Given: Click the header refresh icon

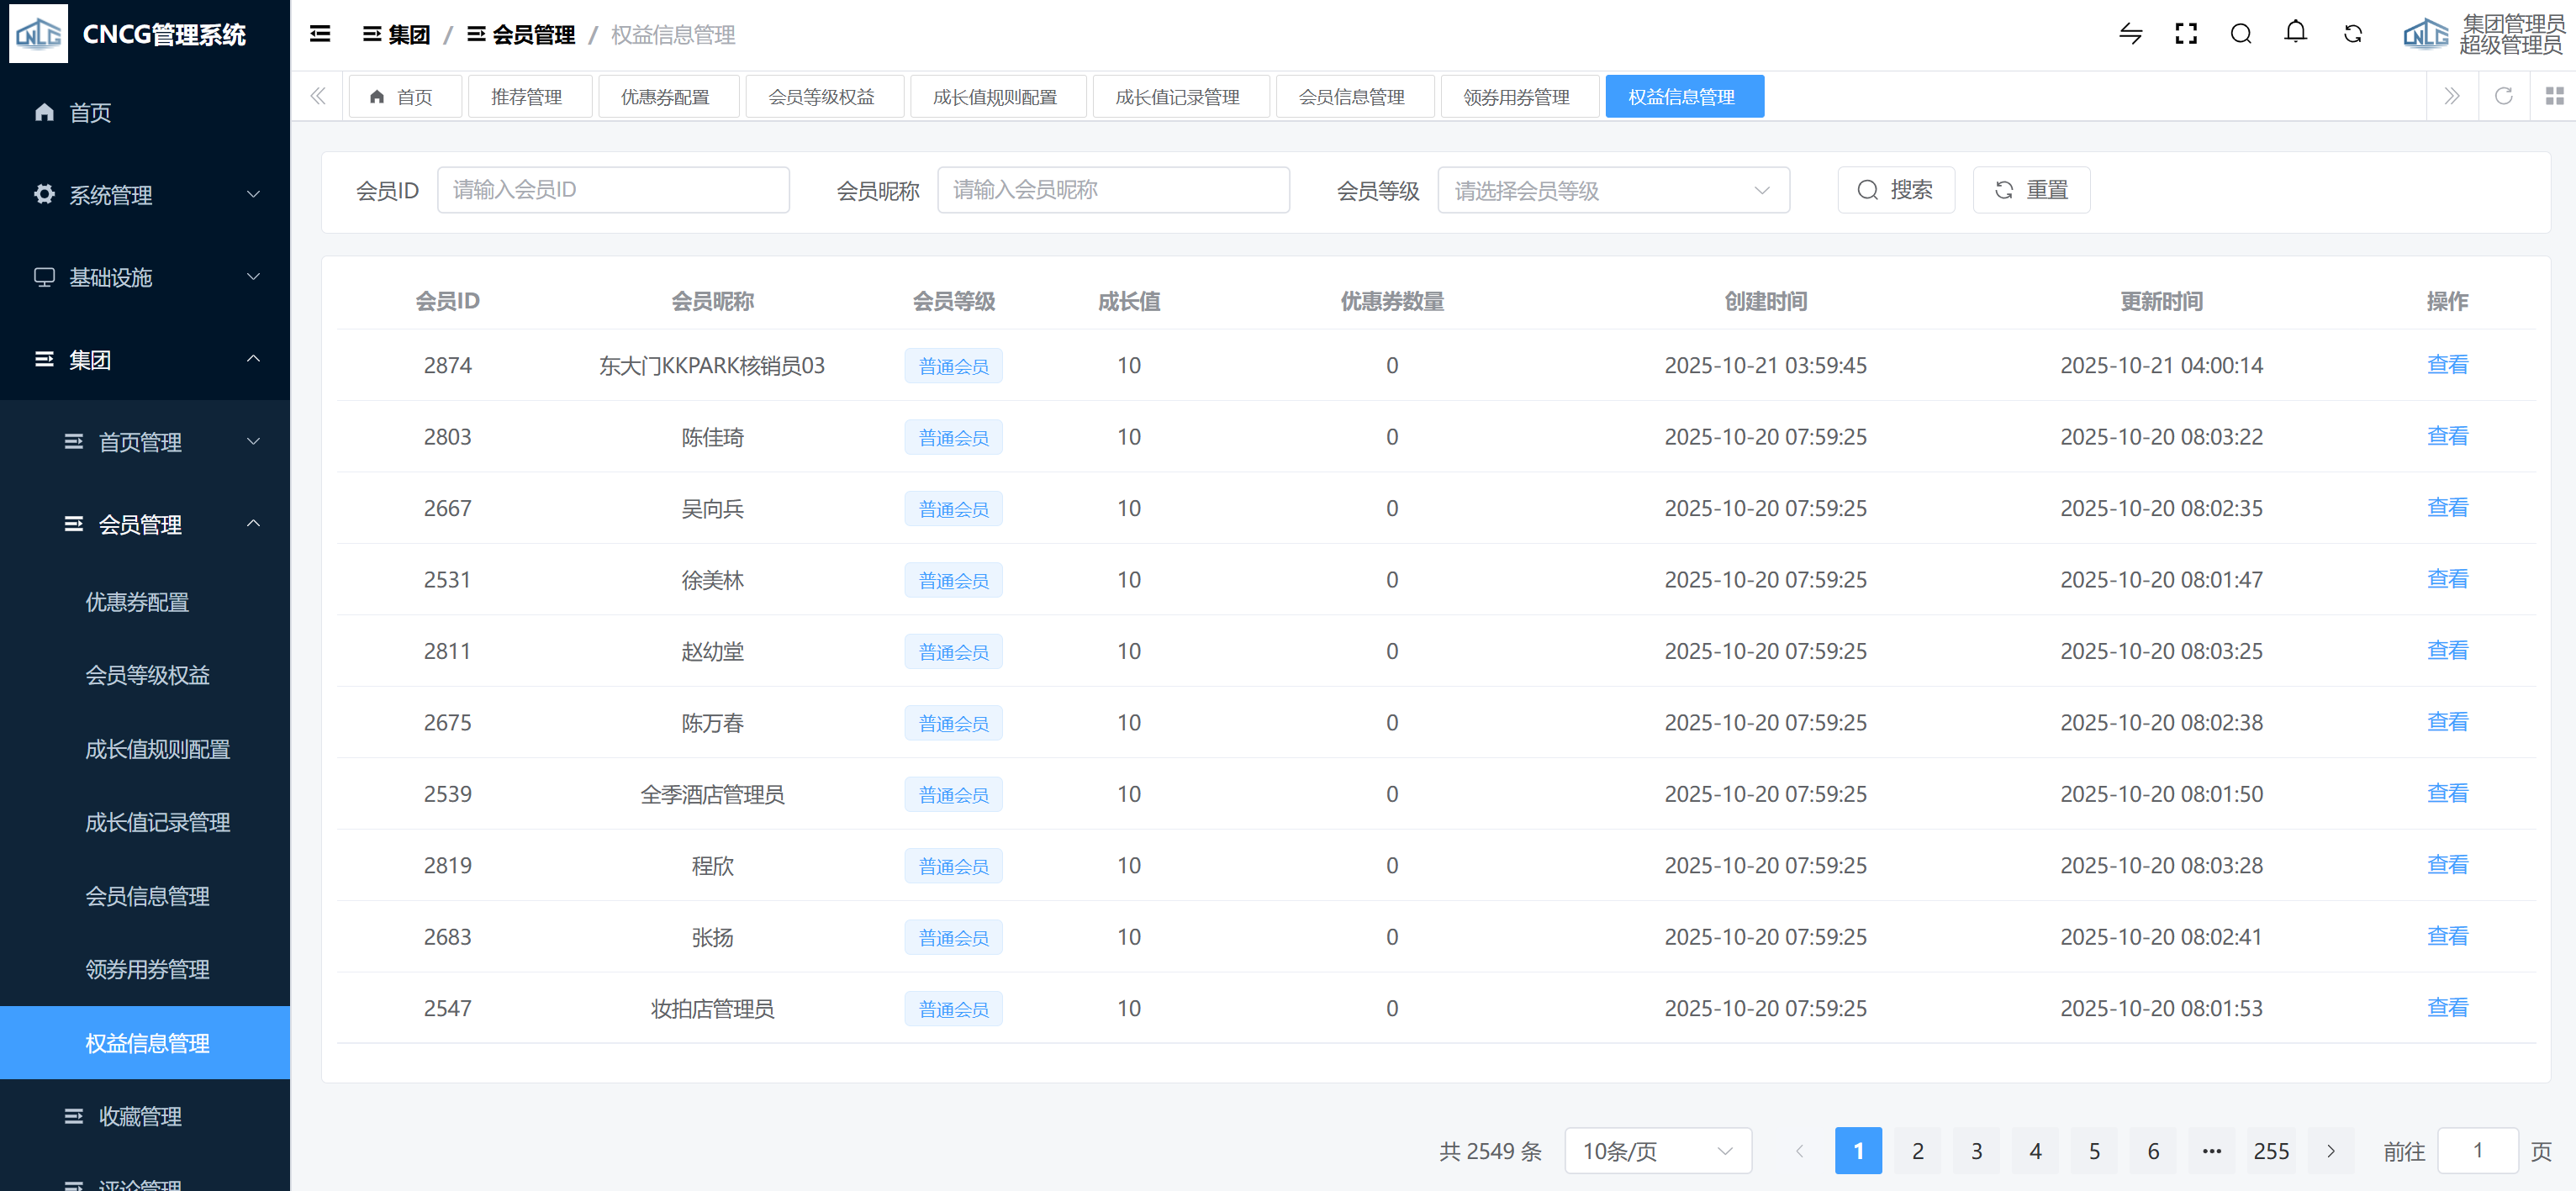Looking at the screenshot, I should (2353, 34).
